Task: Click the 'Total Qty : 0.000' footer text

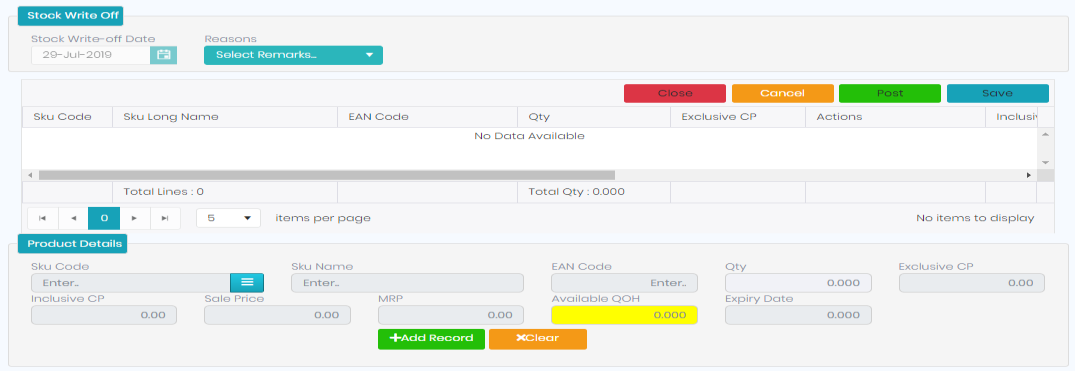Action: [x=577, y=192]
